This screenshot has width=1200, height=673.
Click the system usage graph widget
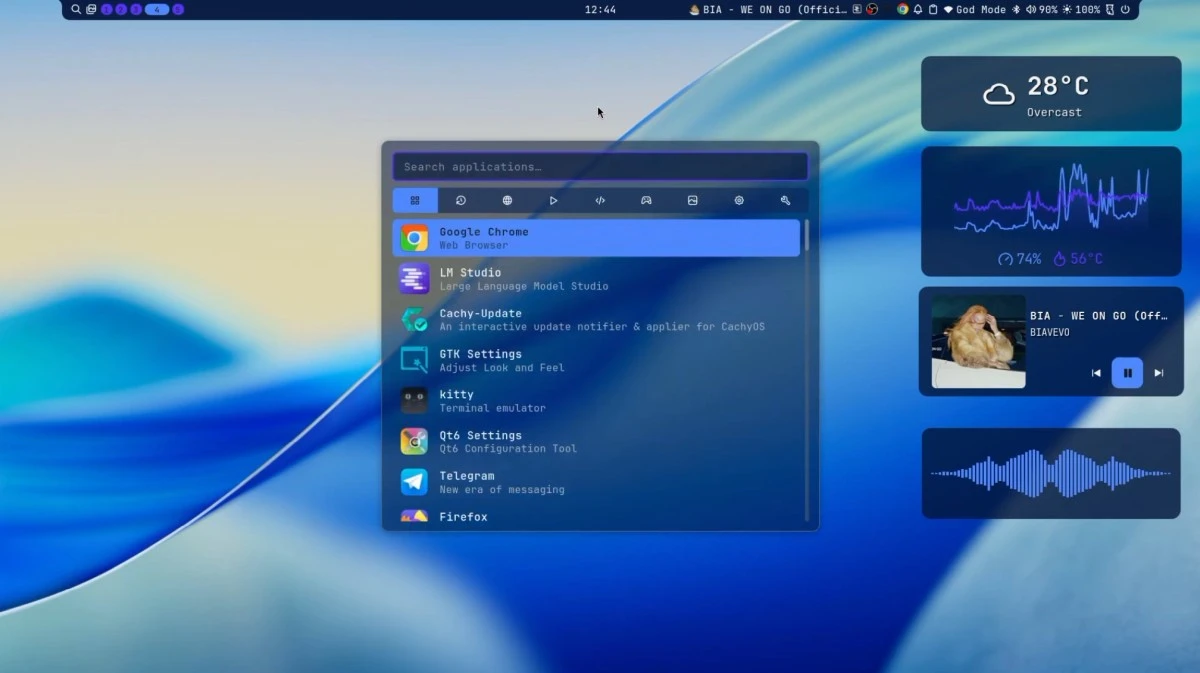1051,211
